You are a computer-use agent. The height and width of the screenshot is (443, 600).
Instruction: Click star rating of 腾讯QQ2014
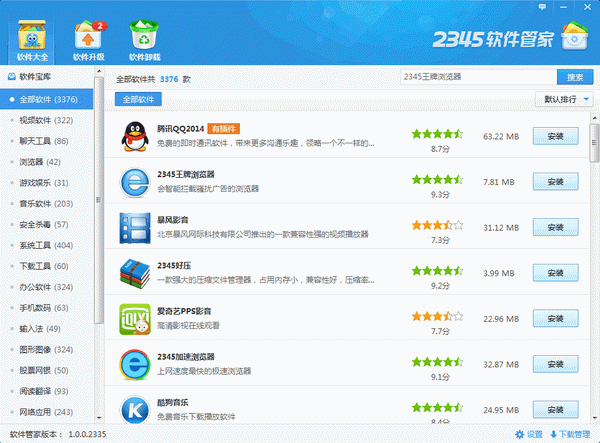437,134
